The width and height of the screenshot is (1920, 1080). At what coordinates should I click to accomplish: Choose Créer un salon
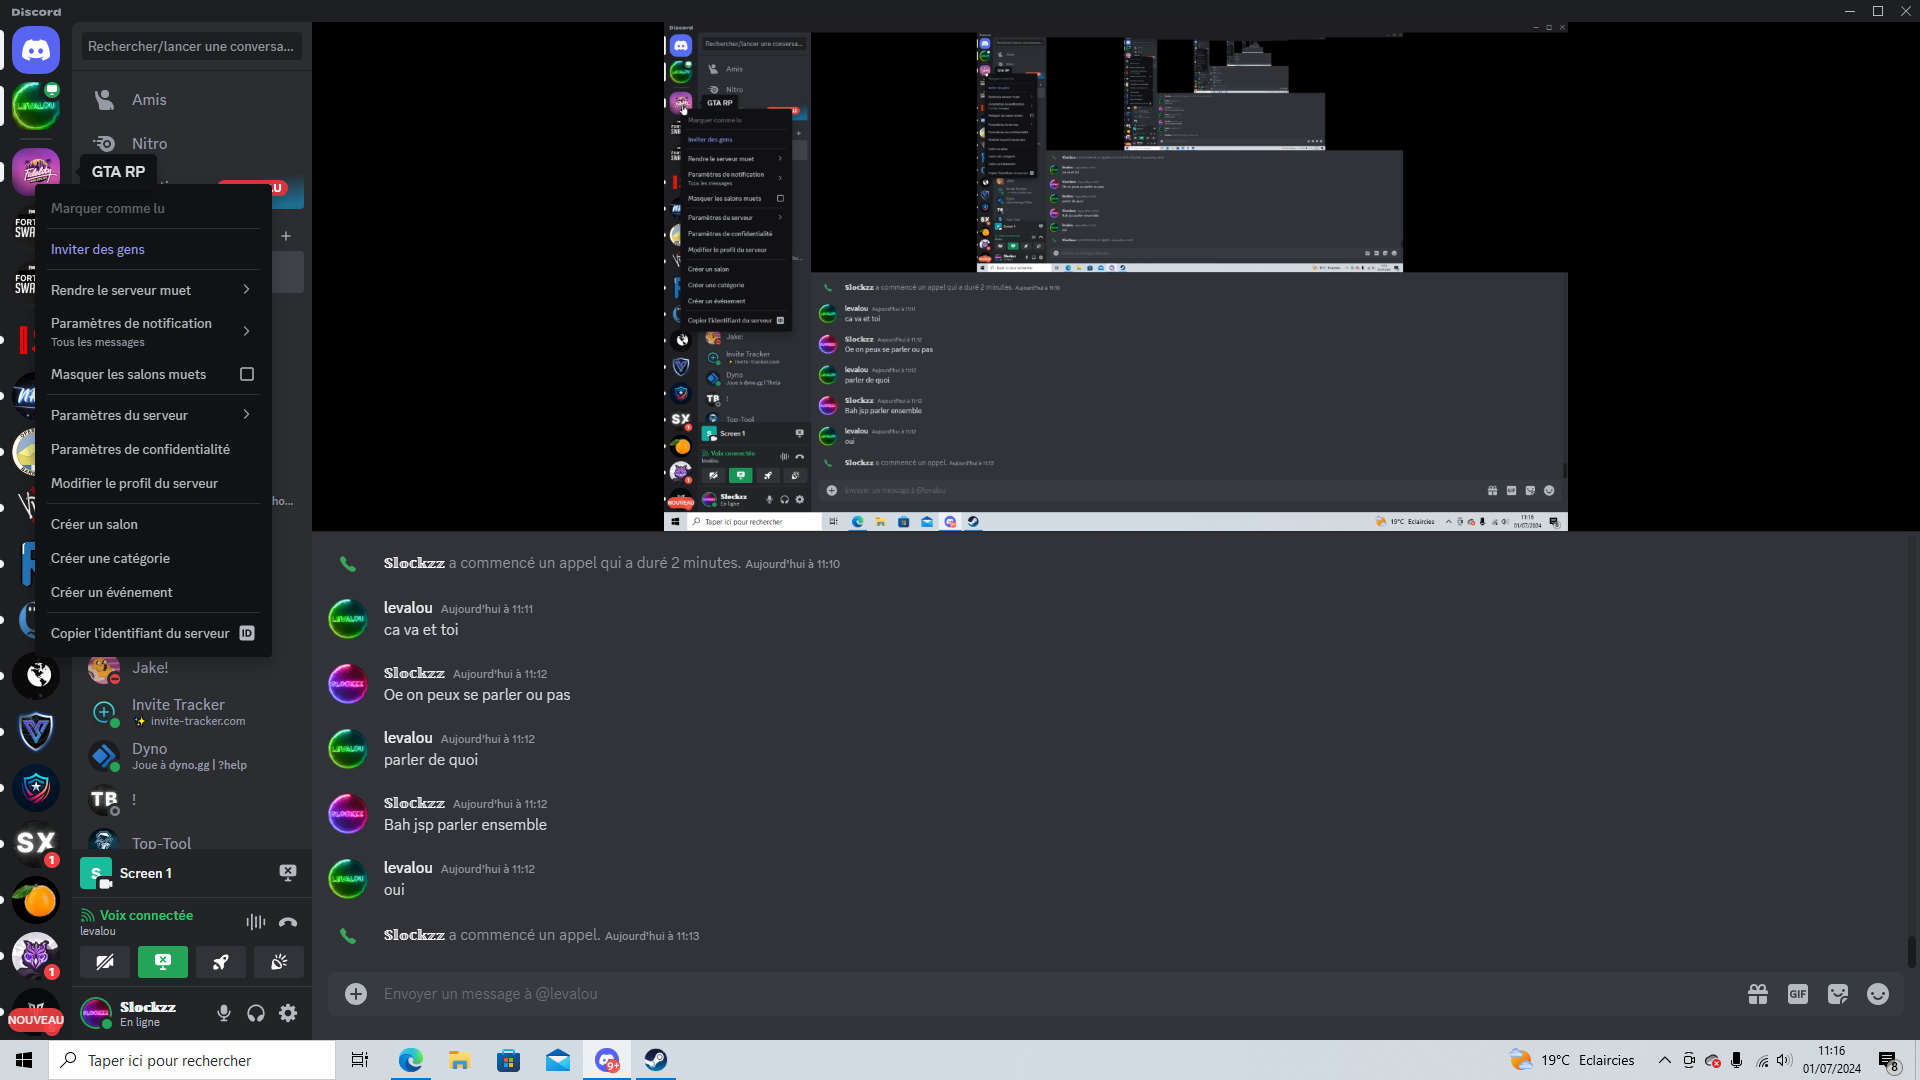point(151,524)
